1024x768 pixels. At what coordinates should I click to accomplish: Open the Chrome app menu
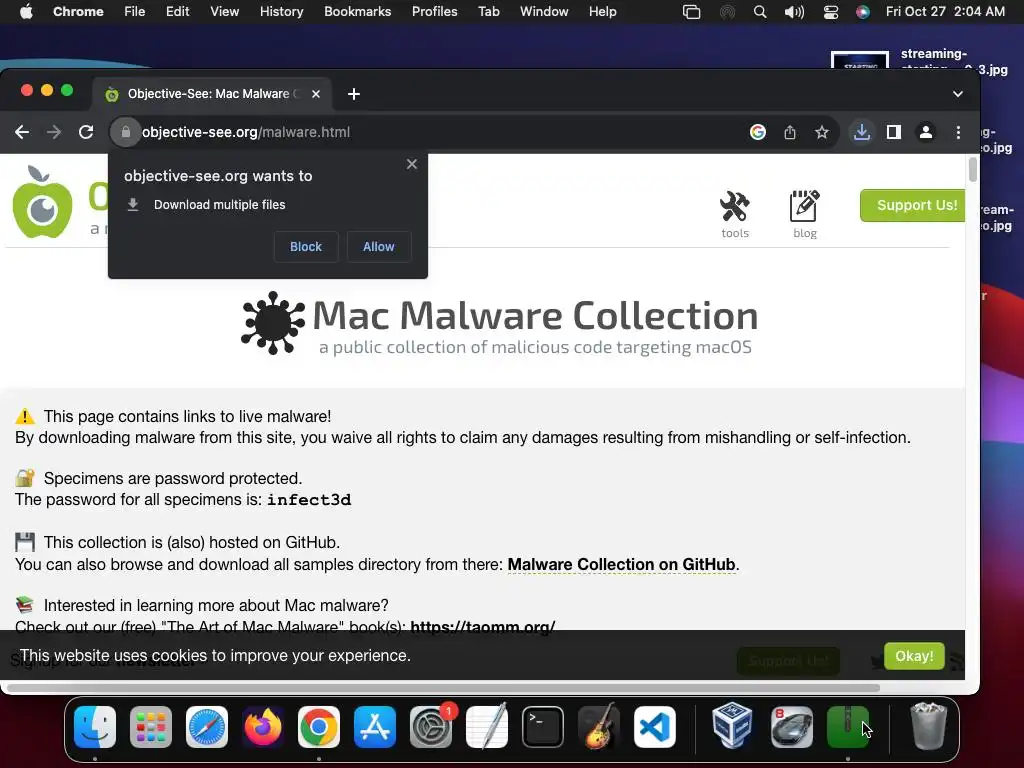pos(78,12)
